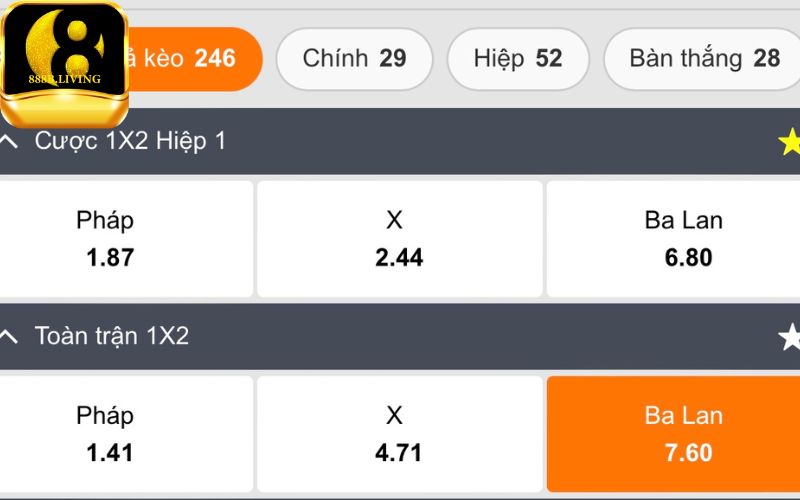
Task: Collapse the Cược 1X2 Hiệp 1 section chevron
Action: click(x=9, y=142)
